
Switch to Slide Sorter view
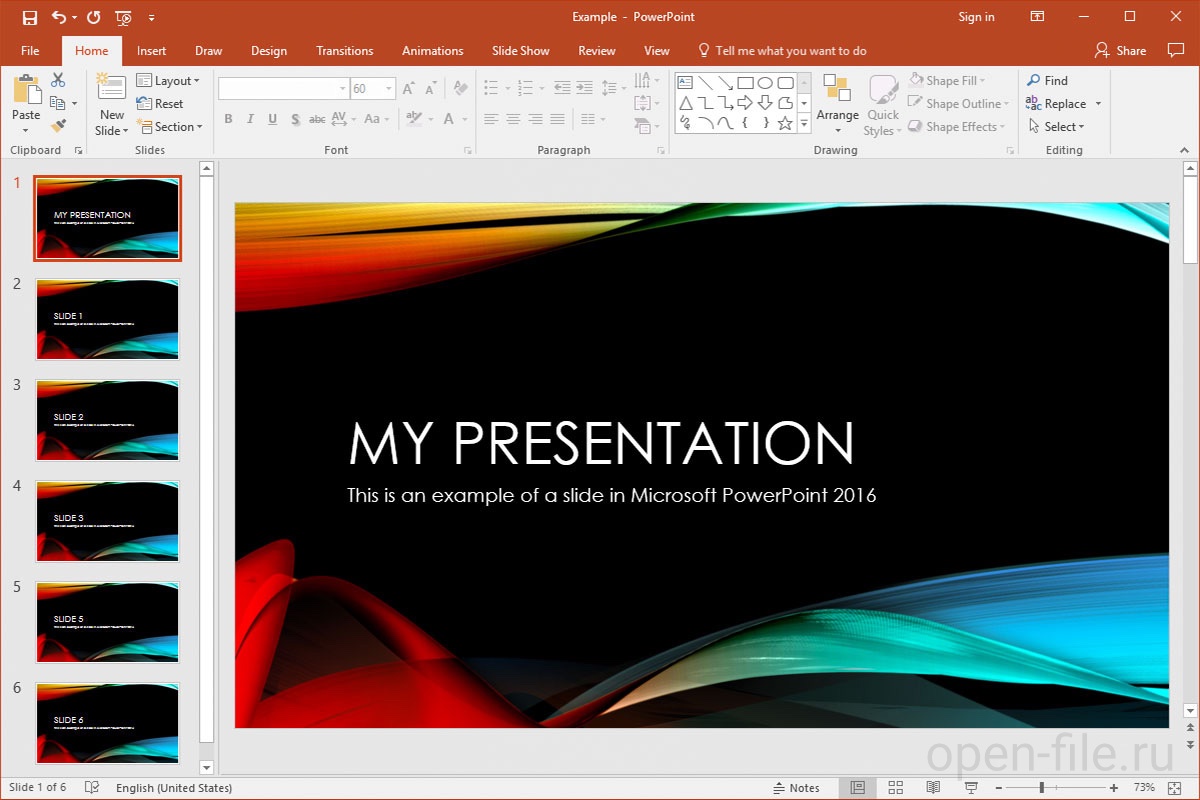tap(895, 787)
